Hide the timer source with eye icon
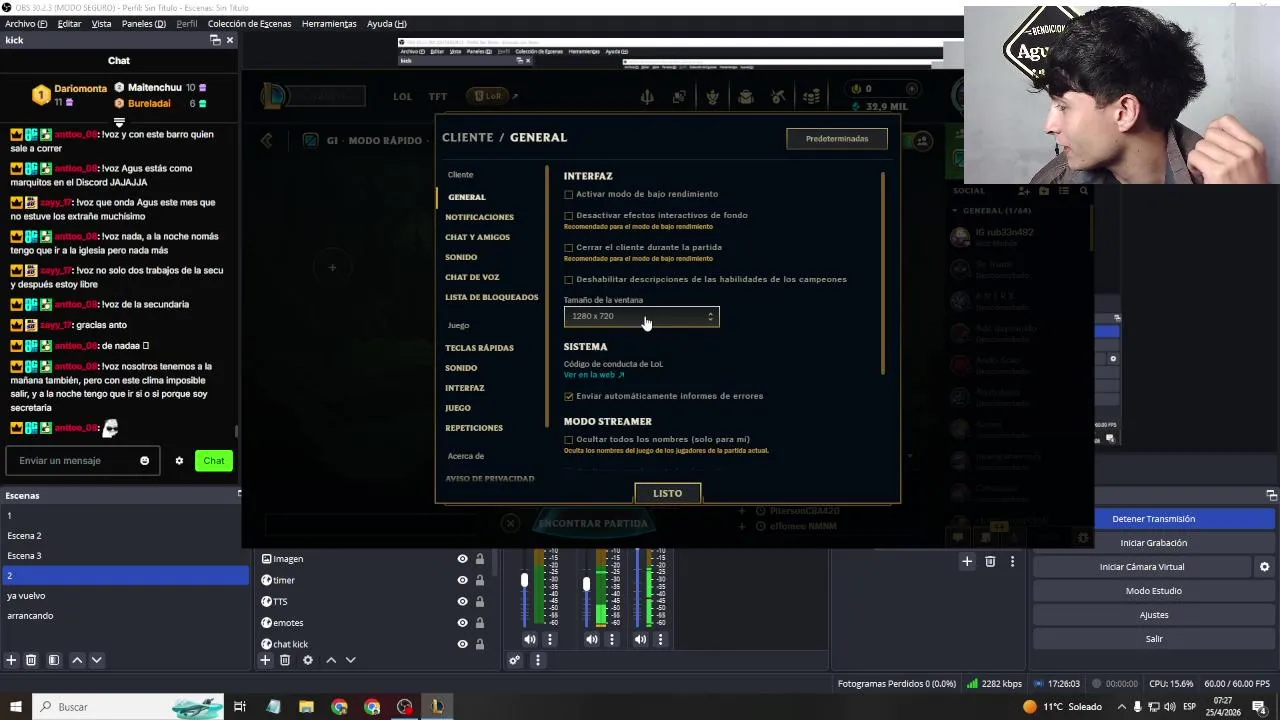 462,580
